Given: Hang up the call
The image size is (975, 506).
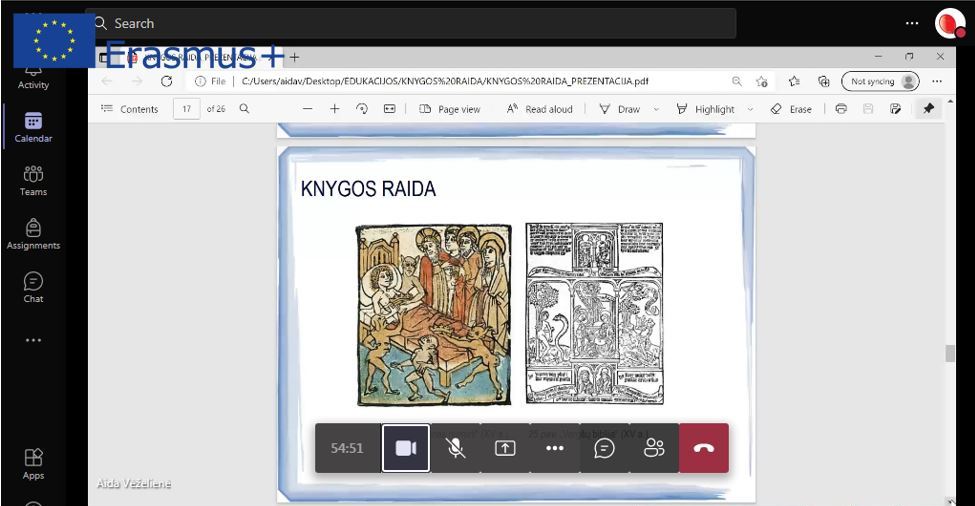Looking at the screenshot, I should click(704, 448).
